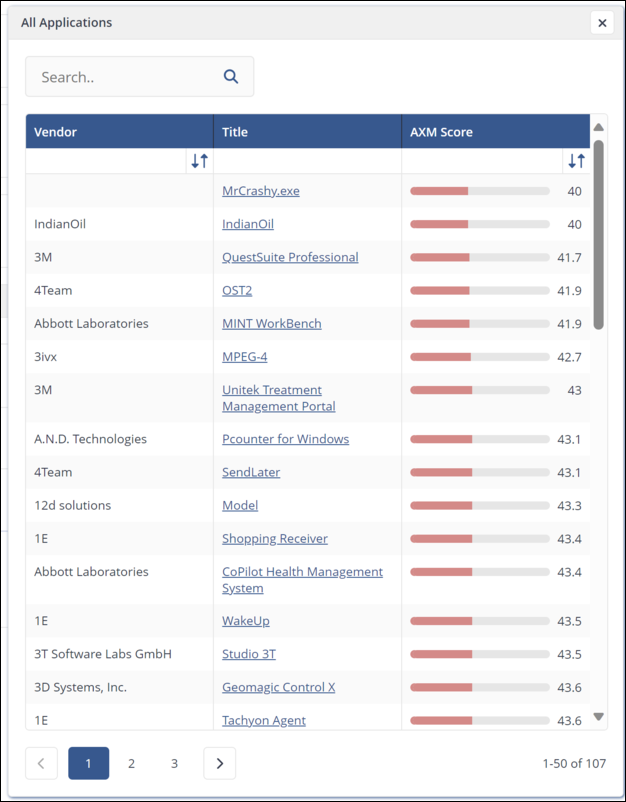Go to next page arrow
Screen dimensions: 626x802
click(219, 763)
